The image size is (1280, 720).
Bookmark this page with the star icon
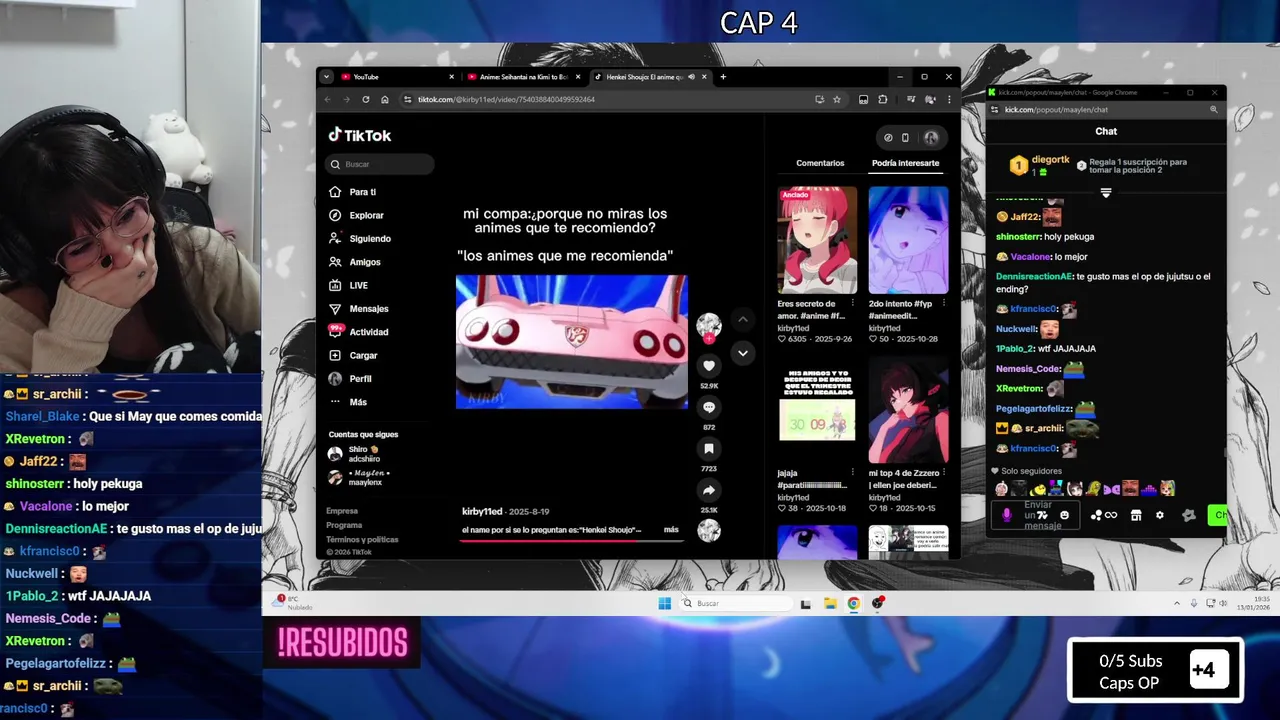(837, 99)
